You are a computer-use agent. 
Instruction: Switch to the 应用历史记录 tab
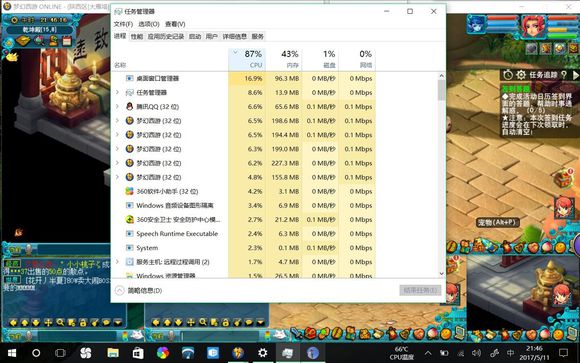point(166,36)
